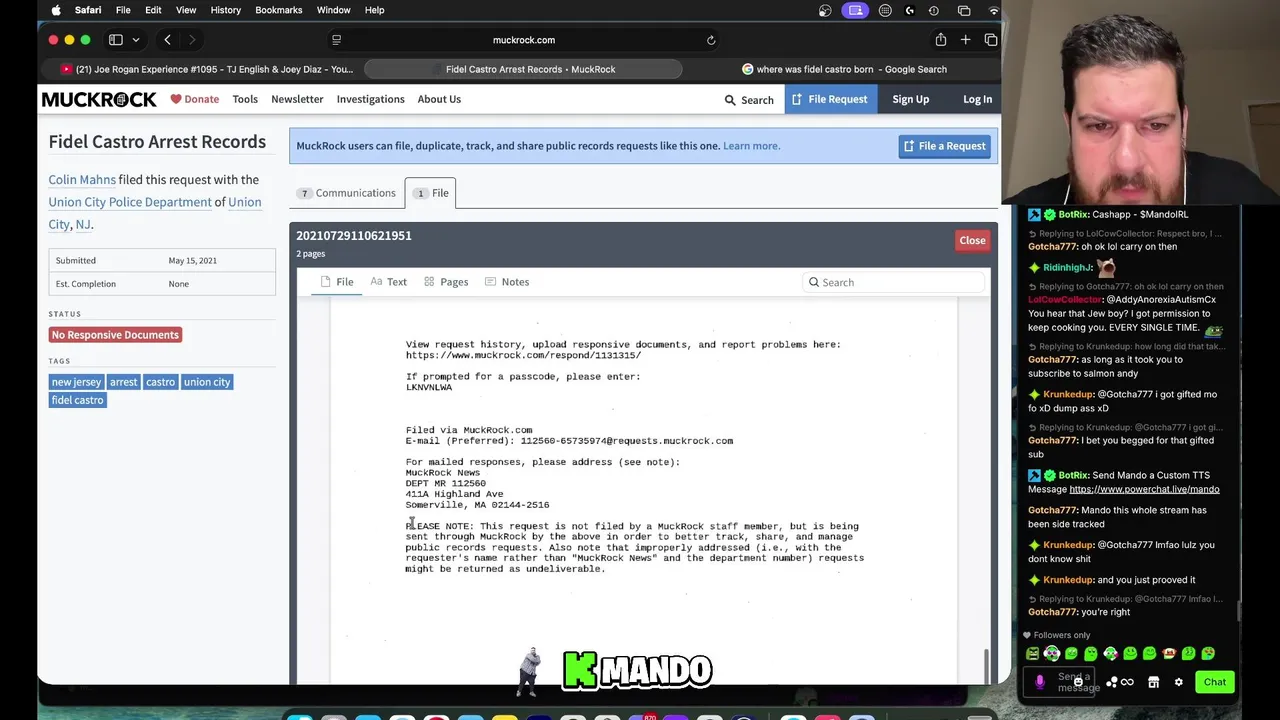This screenshot has height=720, width=1280.
Task: Open chat settings gear icon
Action: (1178, 682)
